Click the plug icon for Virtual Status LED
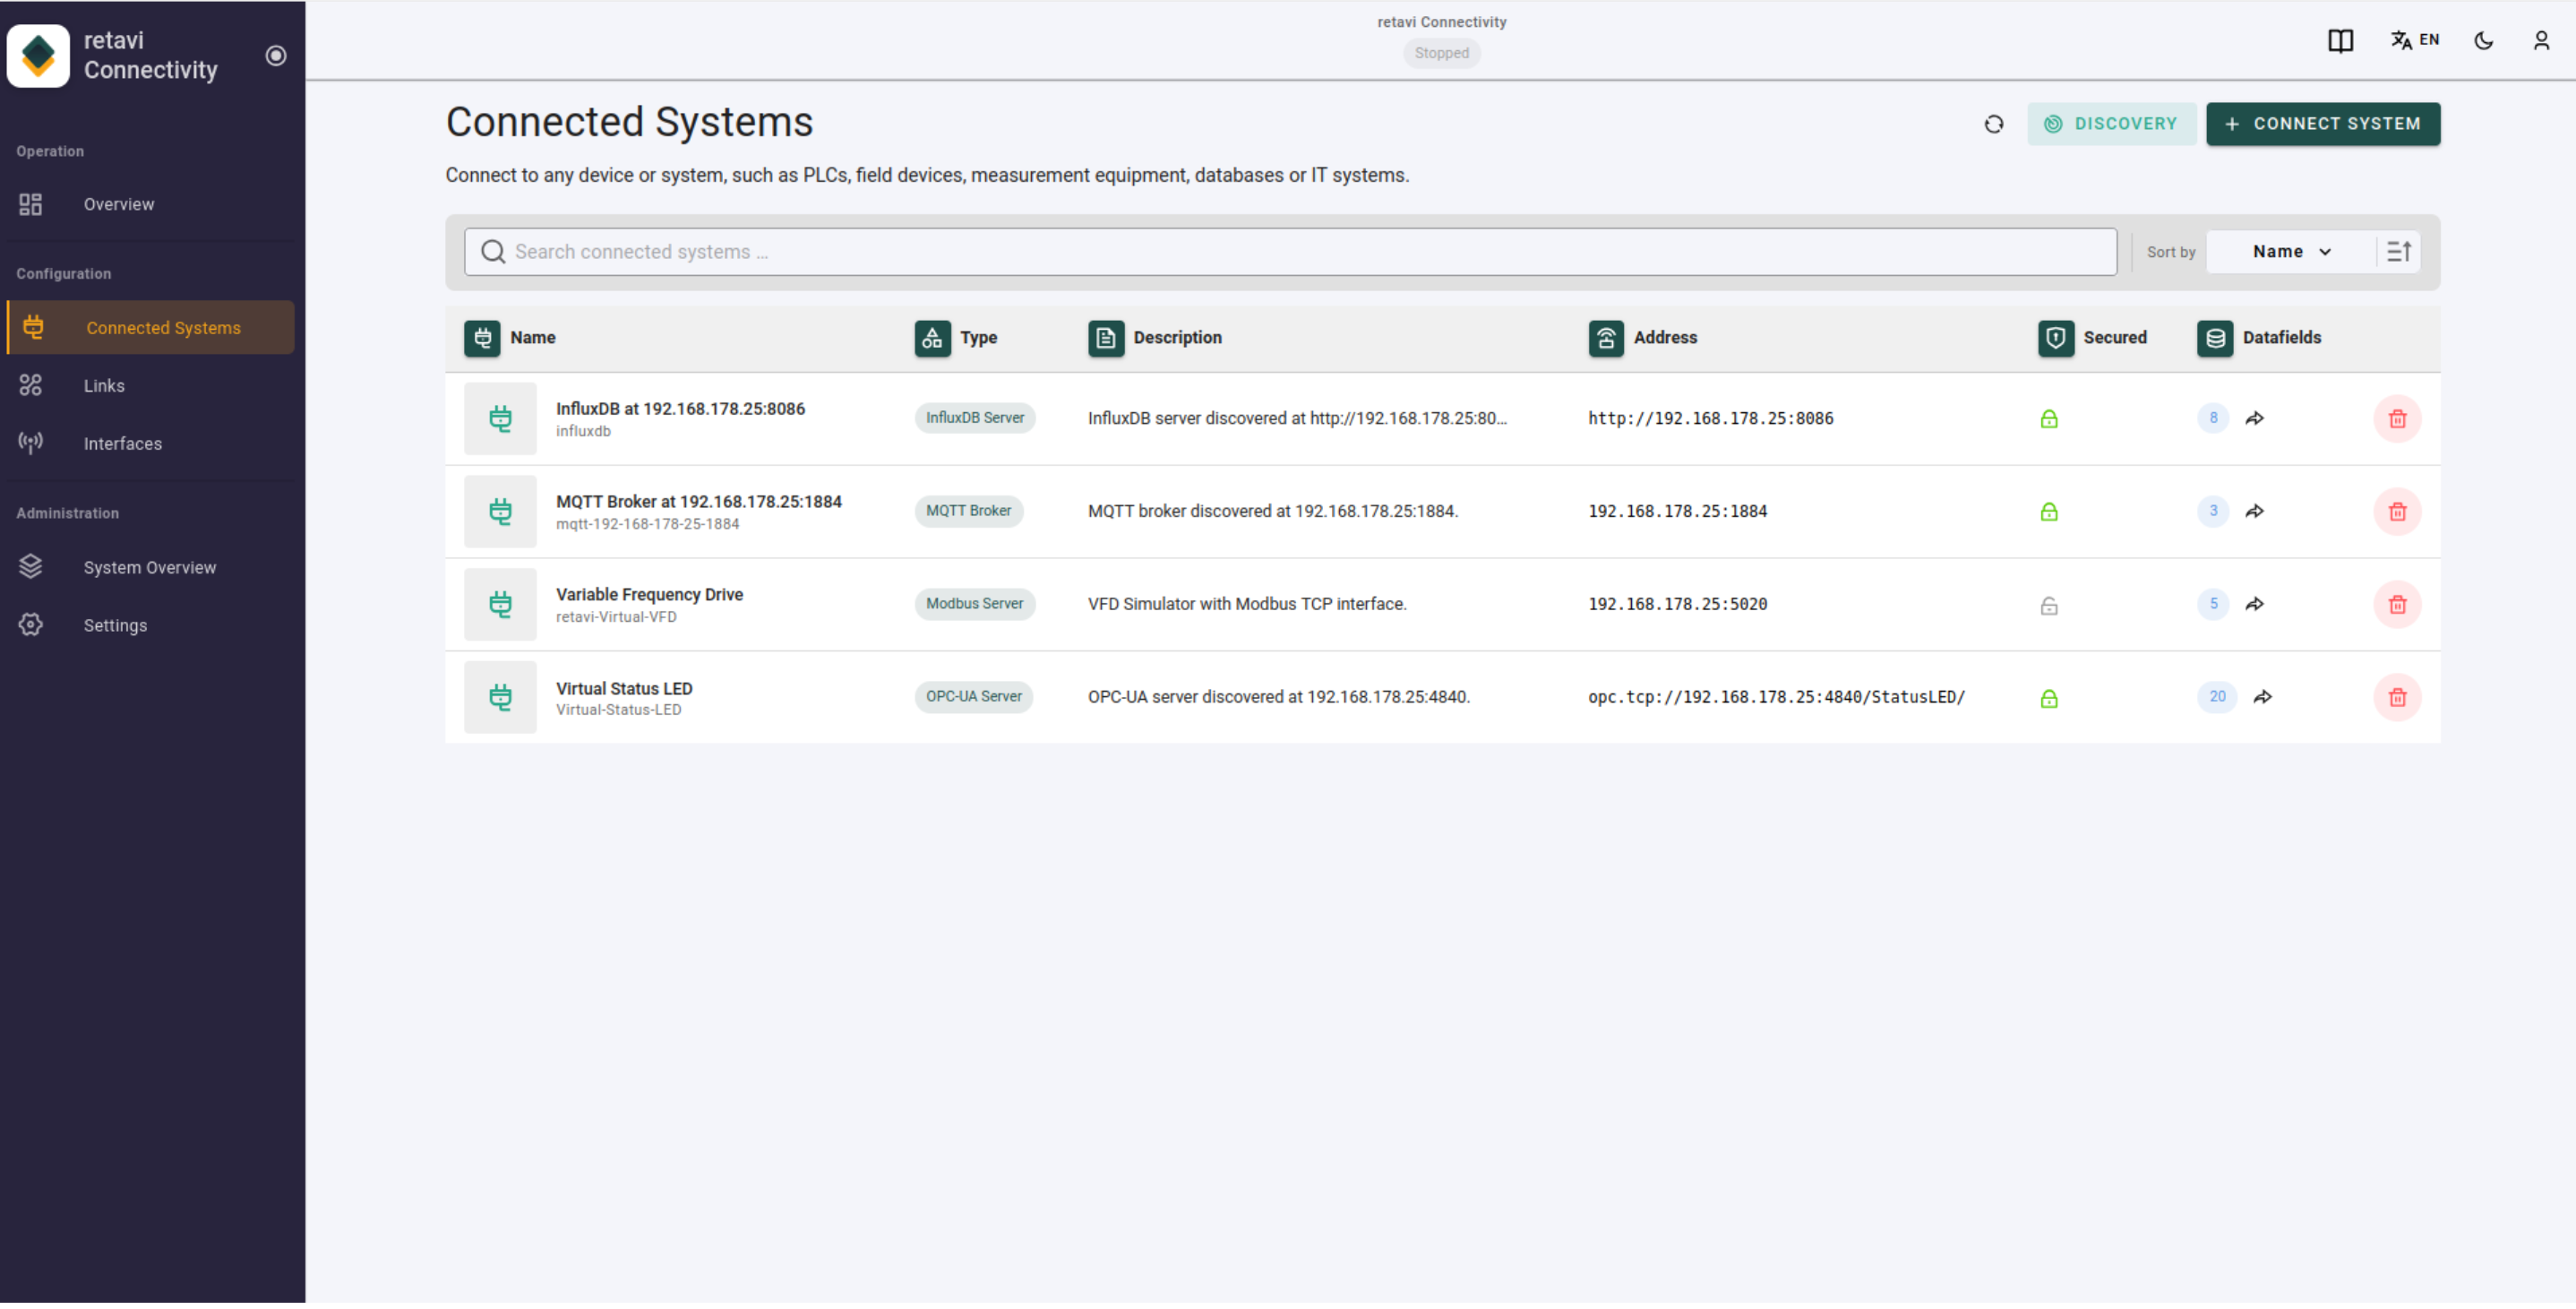Screen dimensions: 2576x1309 click(500, 698)
